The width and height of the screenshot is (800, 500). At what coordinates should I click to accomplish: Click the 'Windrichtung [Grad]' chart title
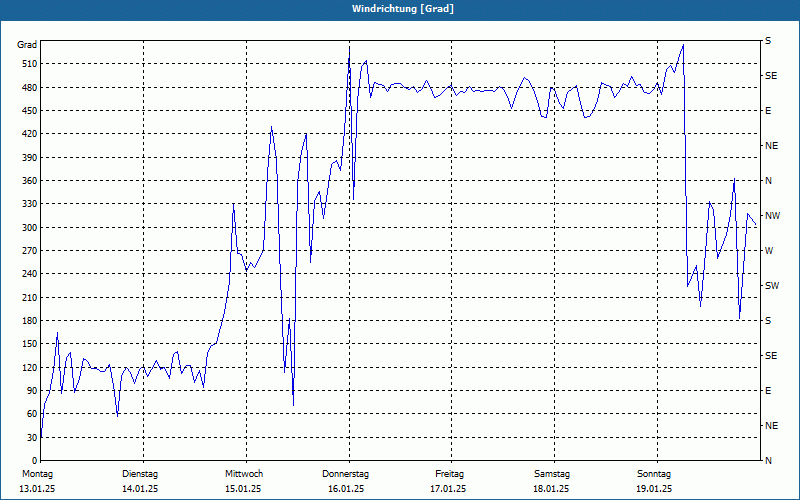click(x=403, y=9)
